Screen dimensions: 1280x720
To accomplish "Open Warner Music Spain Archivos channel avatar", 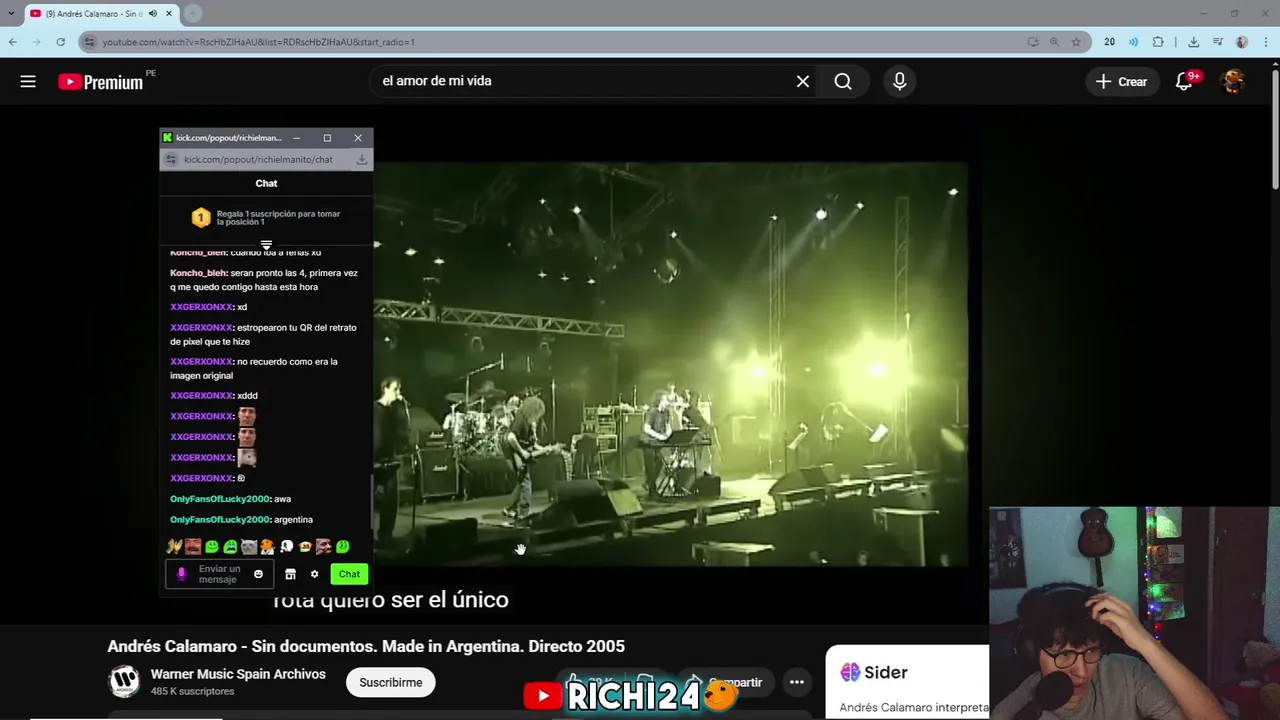I will [124, 682].
